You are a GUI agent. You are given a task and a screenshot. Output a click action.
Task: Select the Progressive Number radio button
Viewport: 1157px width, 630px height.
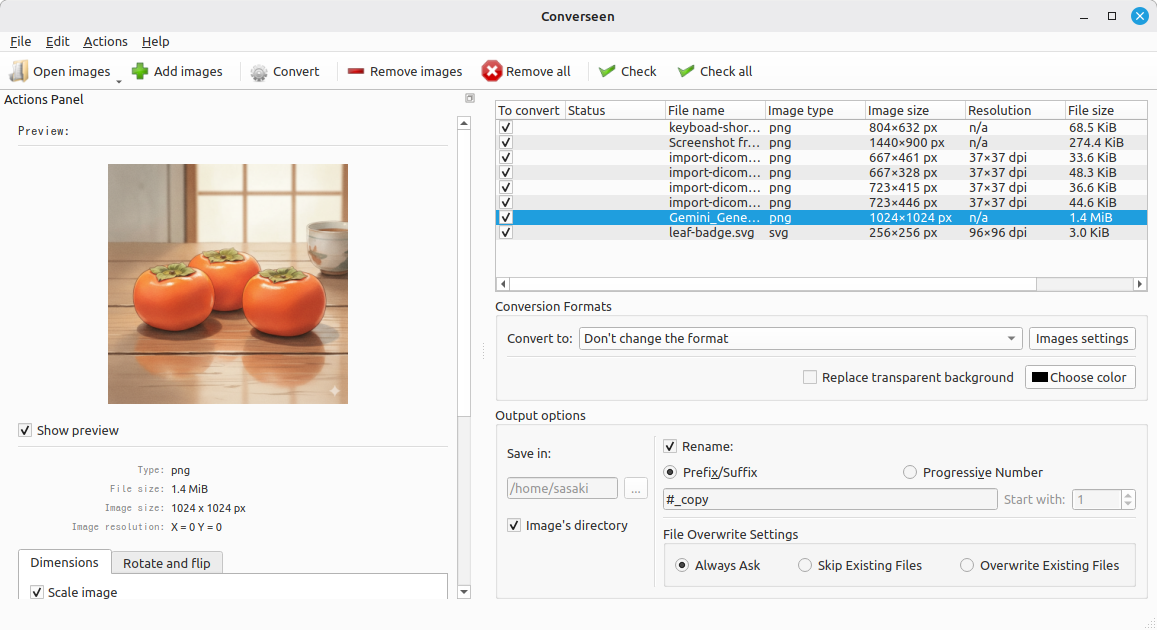tap(910, 472)
